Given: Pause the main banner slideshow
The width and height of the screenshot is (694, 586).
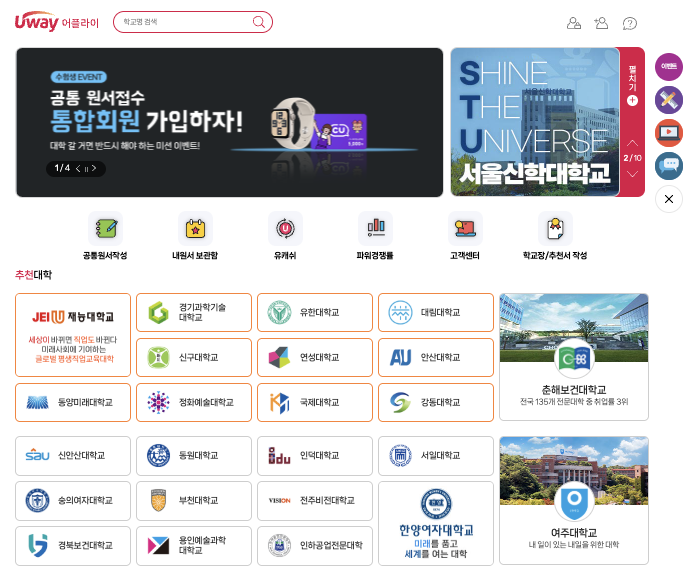Looking at the screenshot, I should [86, 168].
